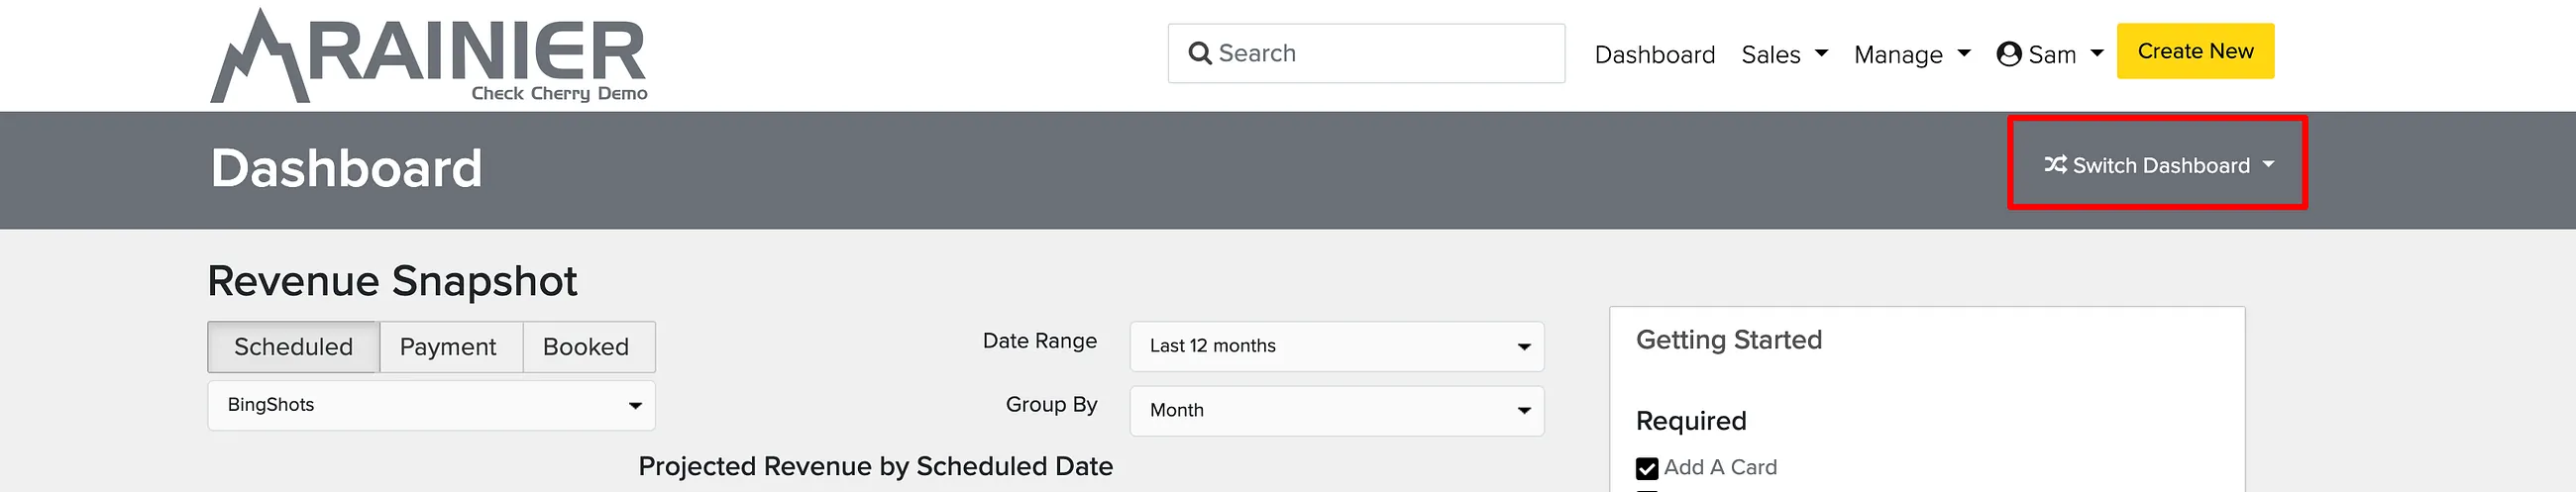
Task: Click the caret arrow next to Manage
Action: tap(1964, 54)
